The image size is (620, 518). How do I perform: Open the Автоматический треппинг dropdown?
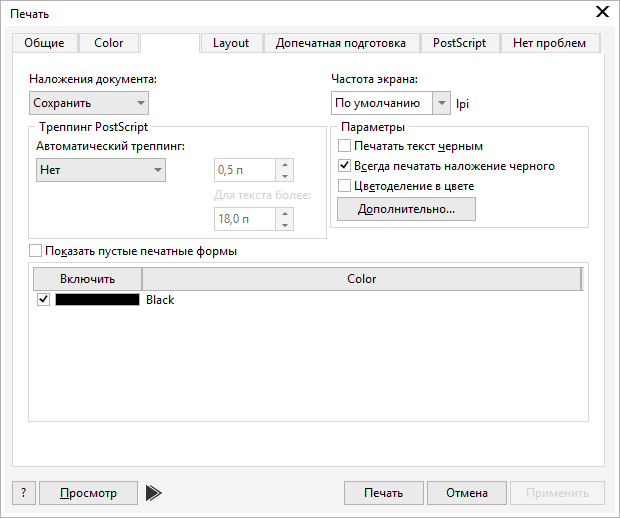101,170
